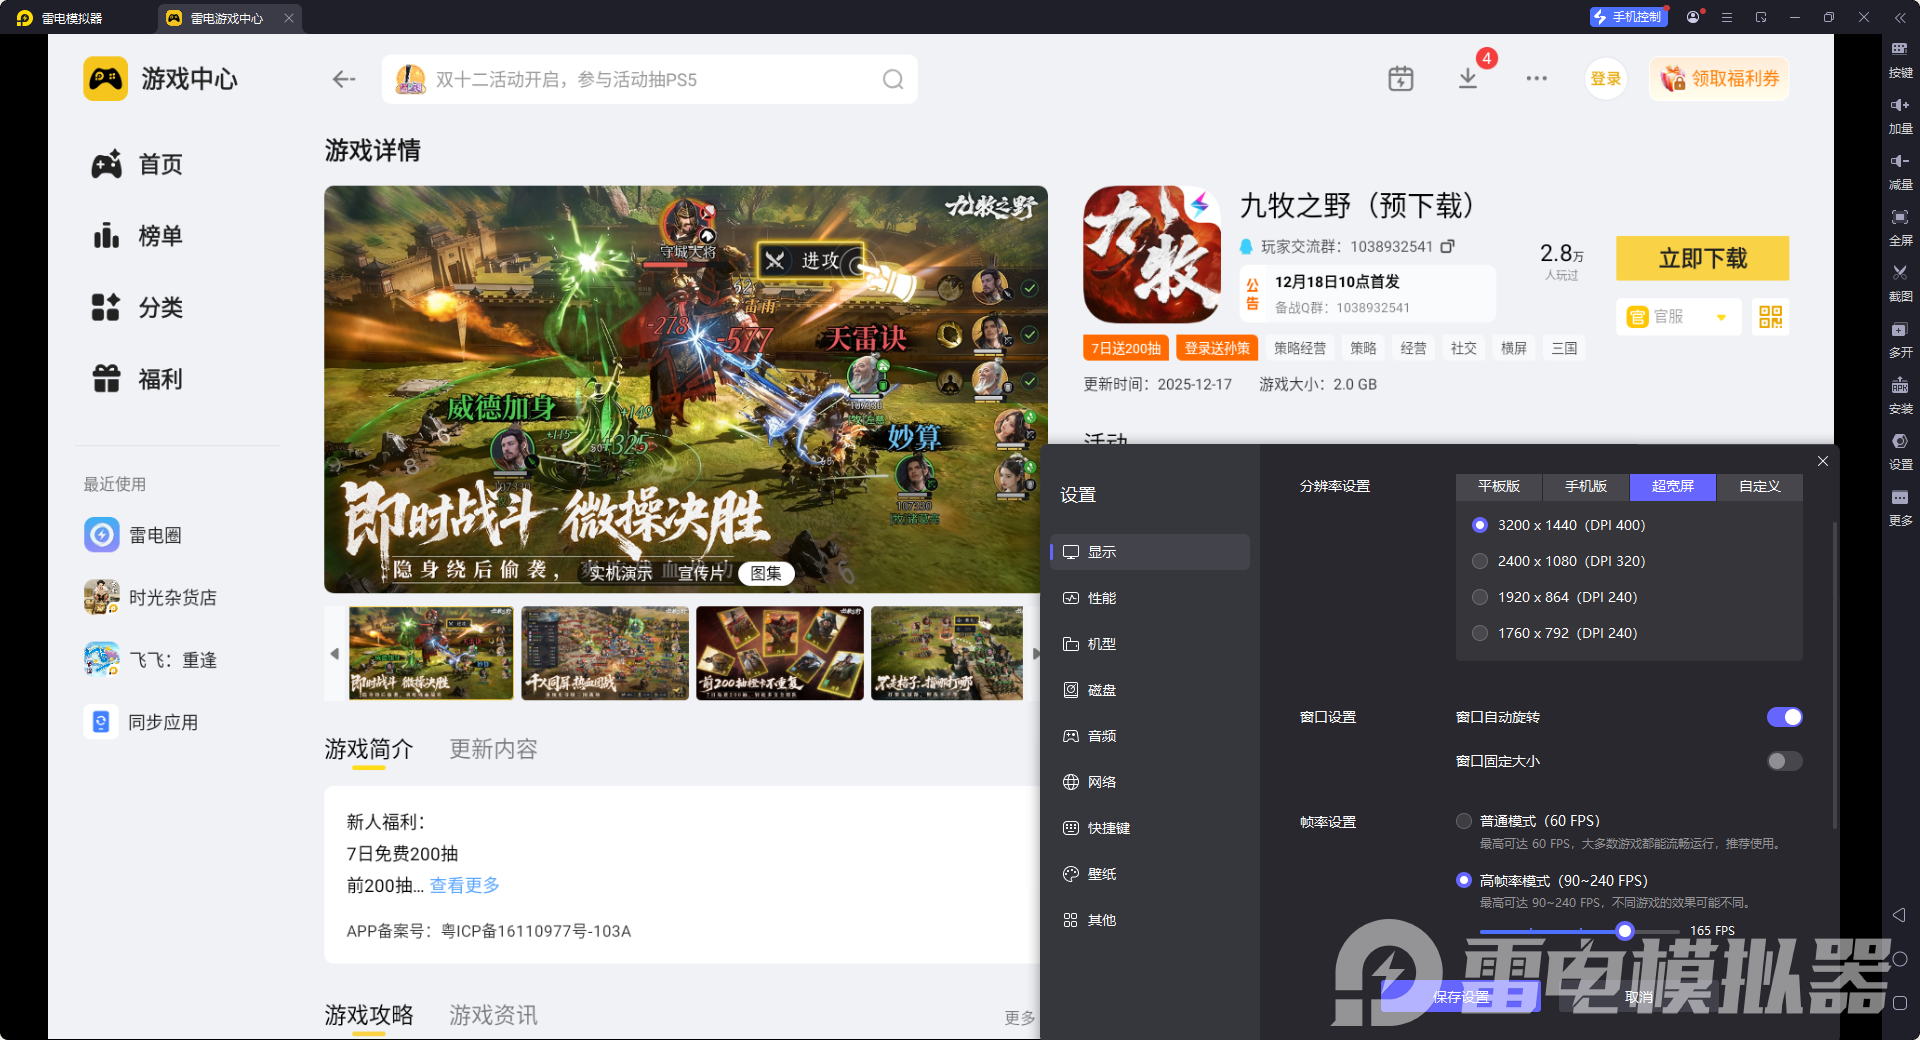The width and height of the screenshot is (1920, 1040).
Task: Open the 性能 settings section
Action: 1102,598
